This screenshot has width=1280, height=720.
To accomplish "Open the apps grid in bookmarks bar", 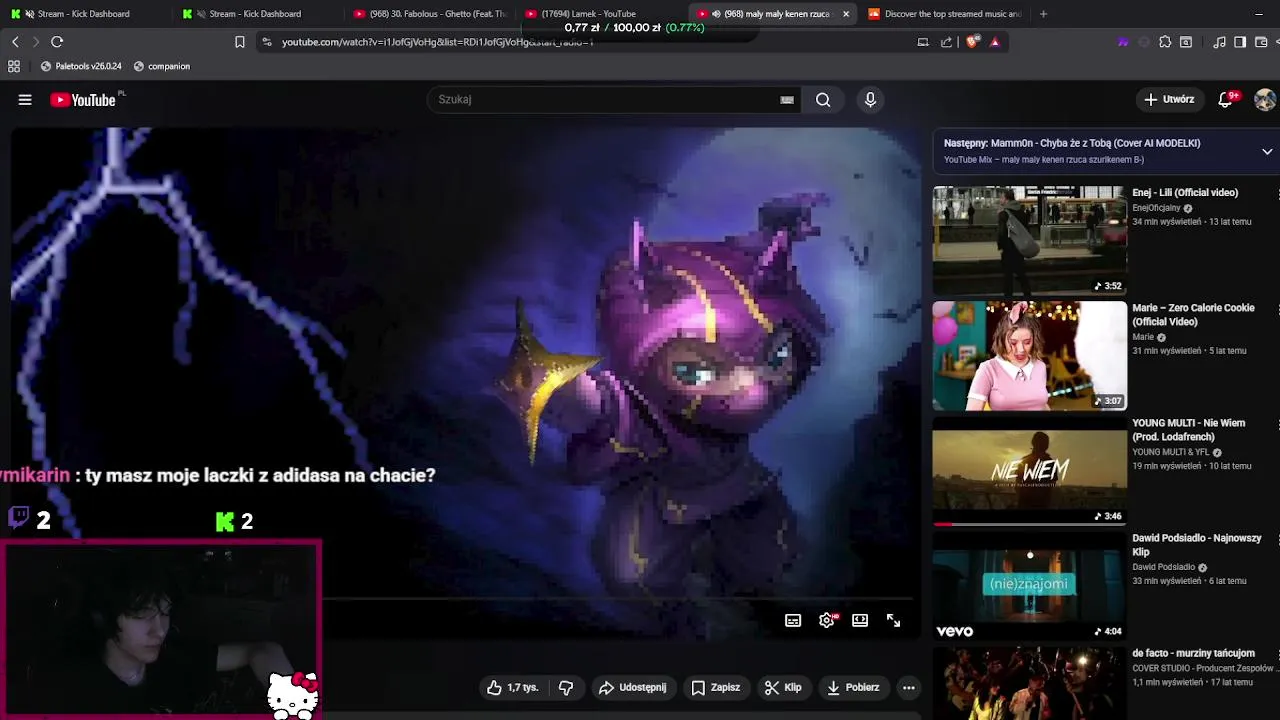I will click(x=14, y=66).
